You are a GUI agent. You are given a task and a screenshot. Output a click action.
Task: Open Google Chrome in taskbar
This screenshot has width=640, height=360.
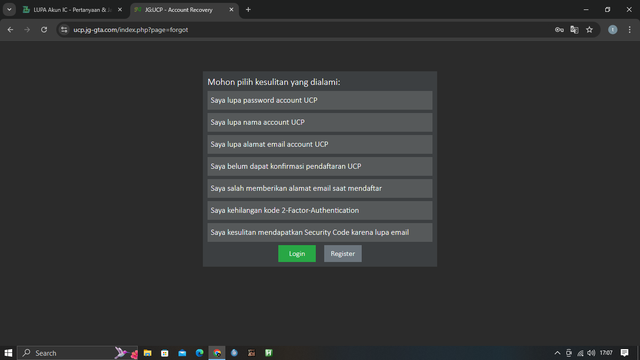[x=217, y=353]
